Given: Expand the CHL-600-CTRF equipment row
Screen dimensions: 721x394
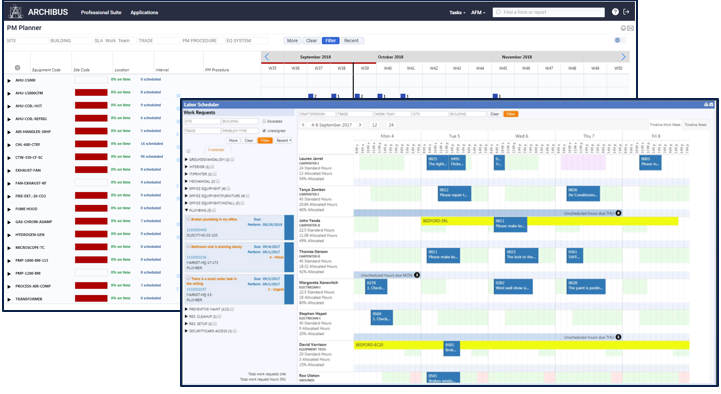Looking at the screenshot, I should [9, 145].
